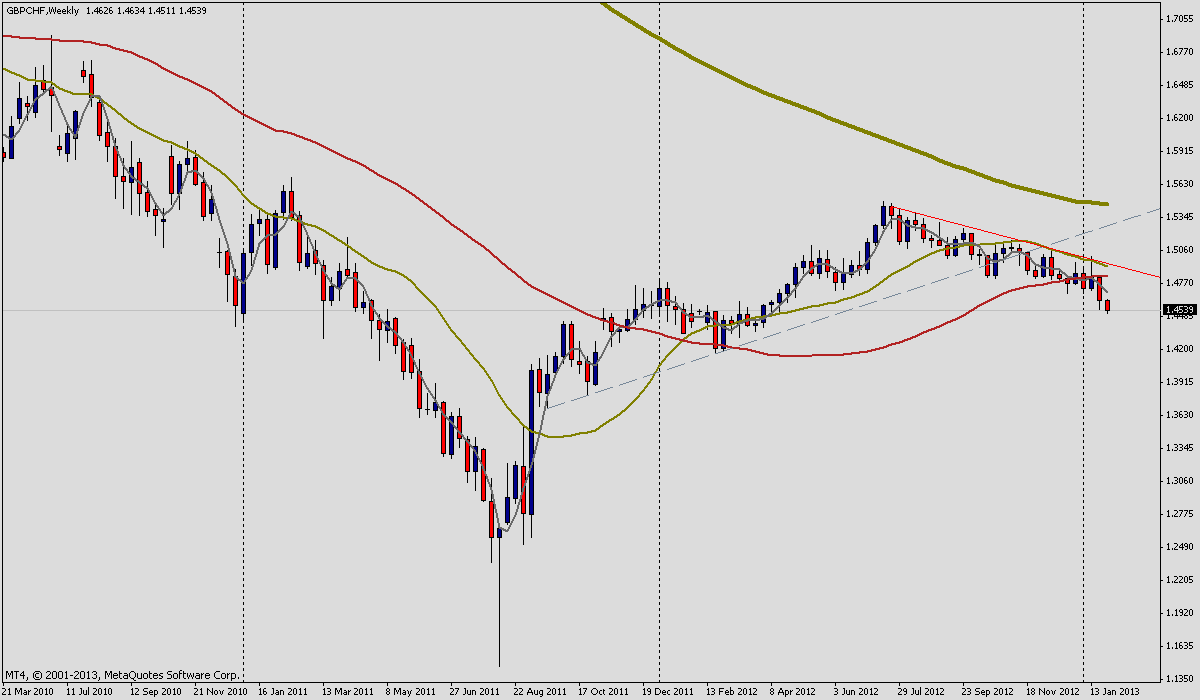This screenshot has height=700, width=1200.
Task: Click the 13 Jan 2013 date label
Action: [1113, 691]
